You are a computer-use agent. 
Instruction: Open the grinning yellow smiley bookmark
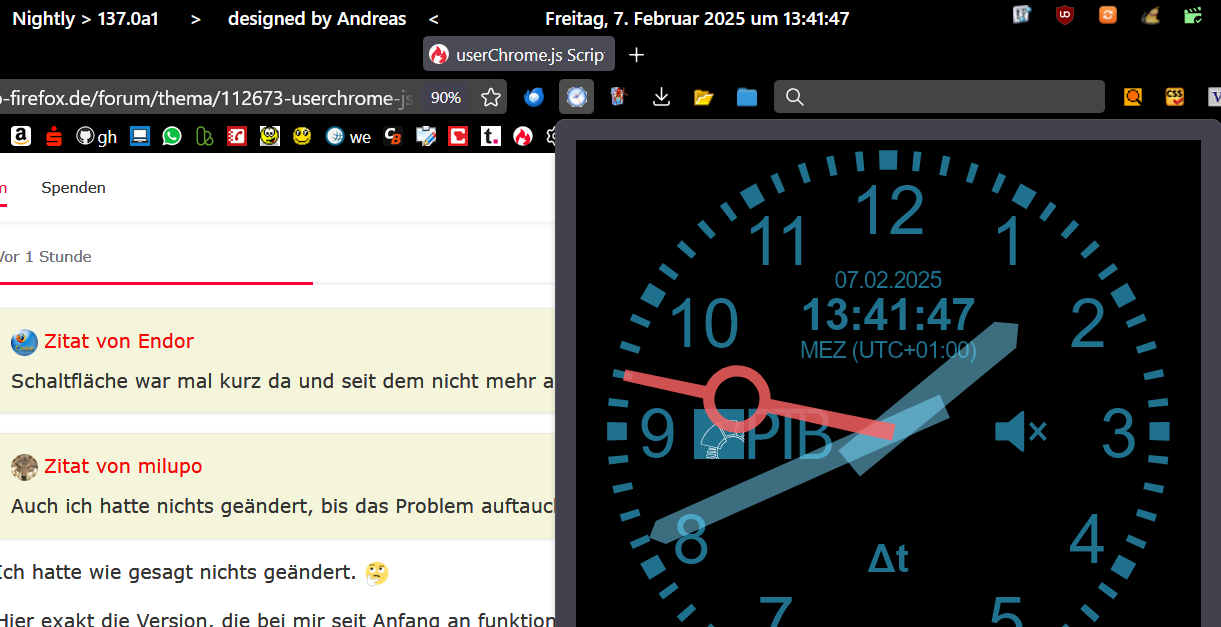coord(269,136)
